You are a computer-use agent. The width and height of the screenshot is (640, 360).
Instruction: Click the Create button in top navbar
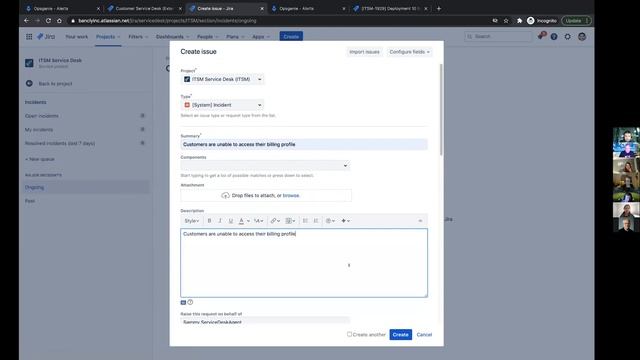[x=291, y=37]
